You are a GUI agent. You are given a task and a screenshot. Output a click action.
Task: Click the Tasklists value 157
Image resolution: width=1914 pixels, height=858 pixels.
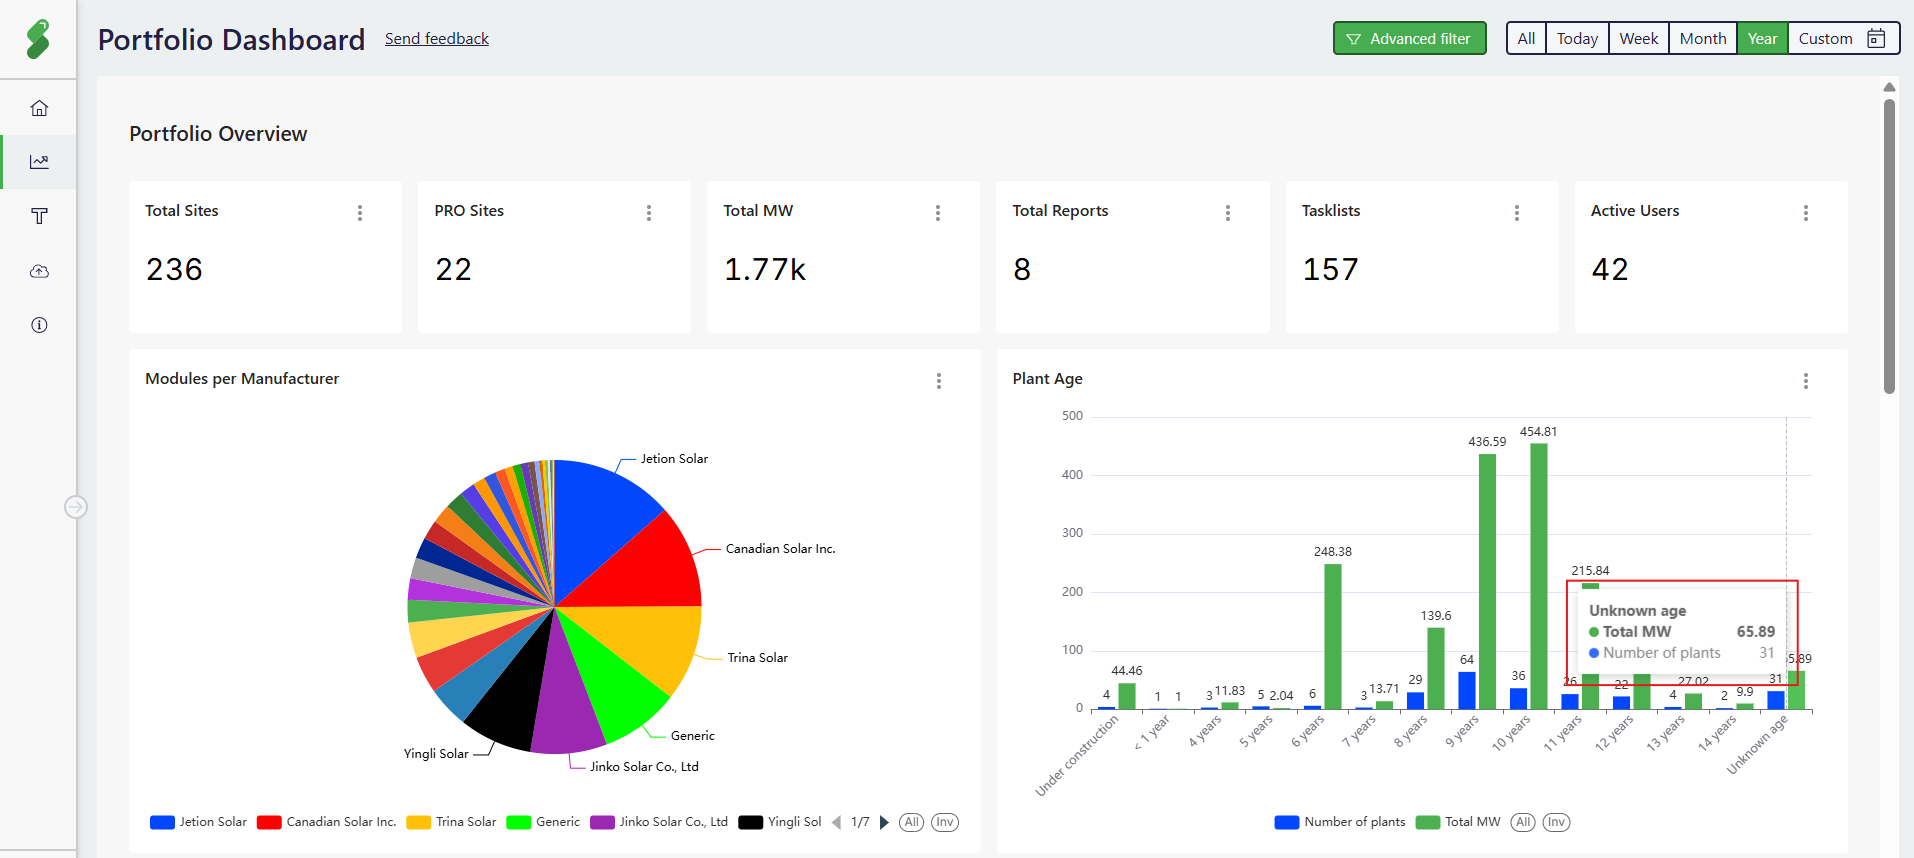(x=1330, y=270)
